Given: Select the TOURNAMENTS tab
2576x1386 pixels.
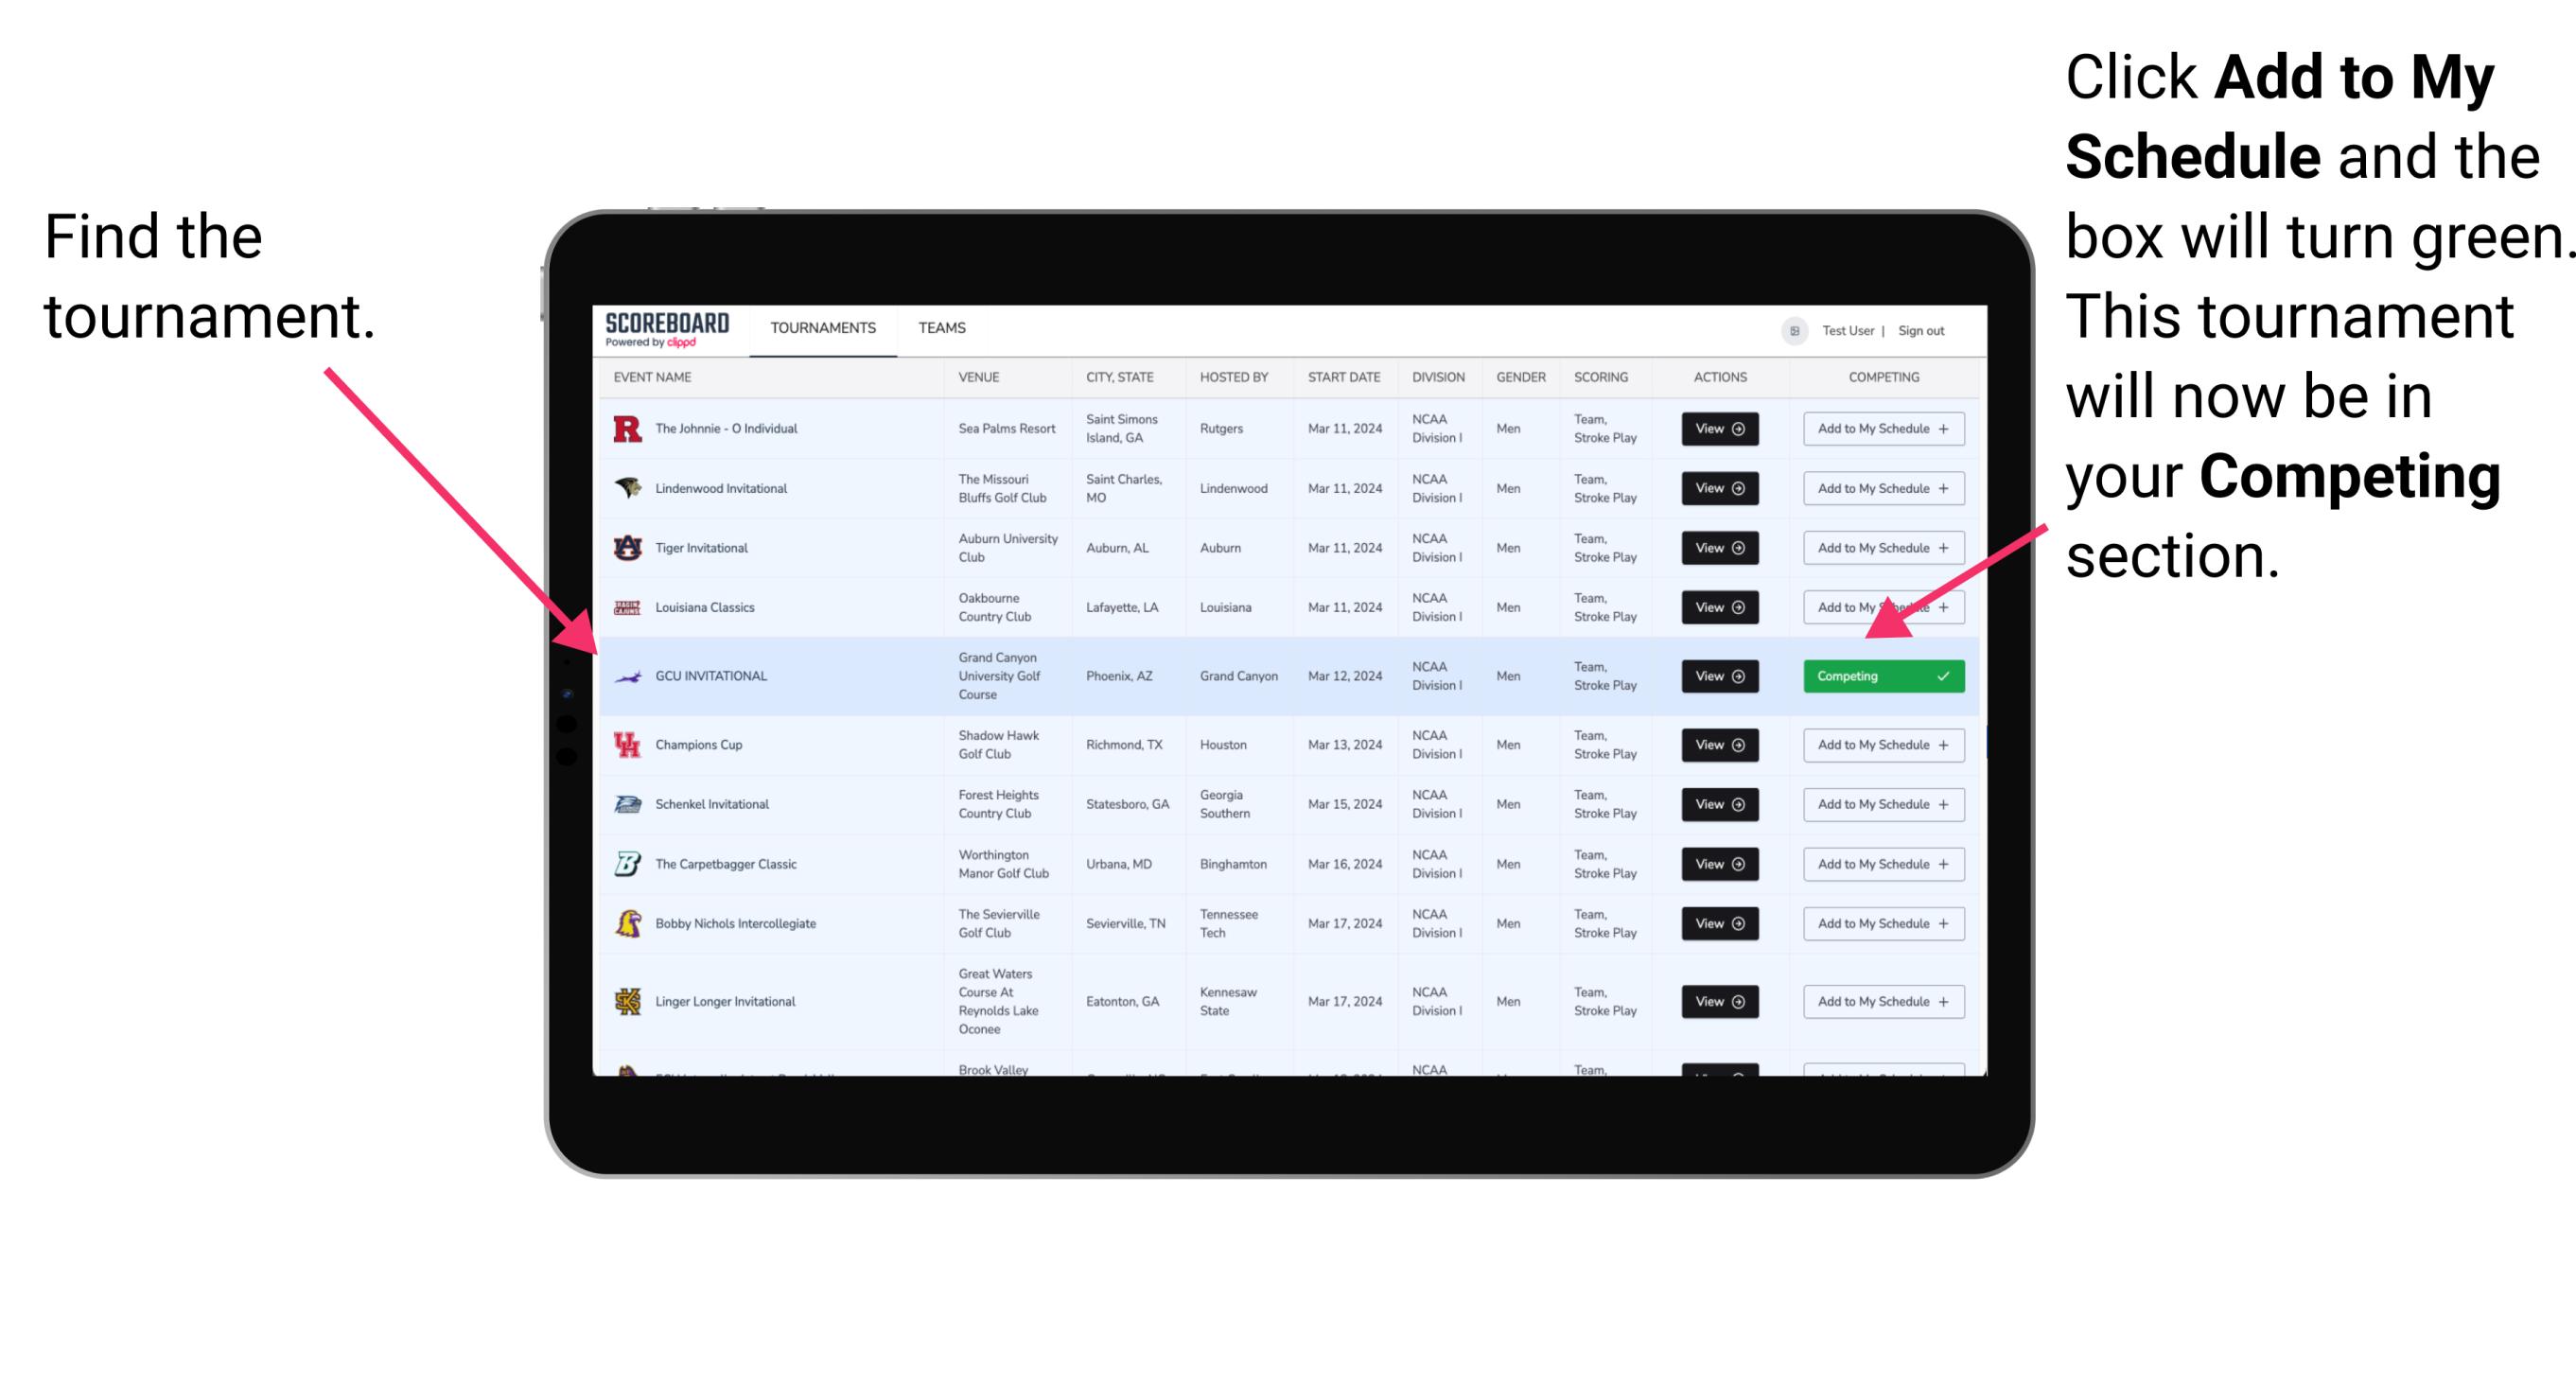Looking at the screenshot, I should [x=820, y=327].
